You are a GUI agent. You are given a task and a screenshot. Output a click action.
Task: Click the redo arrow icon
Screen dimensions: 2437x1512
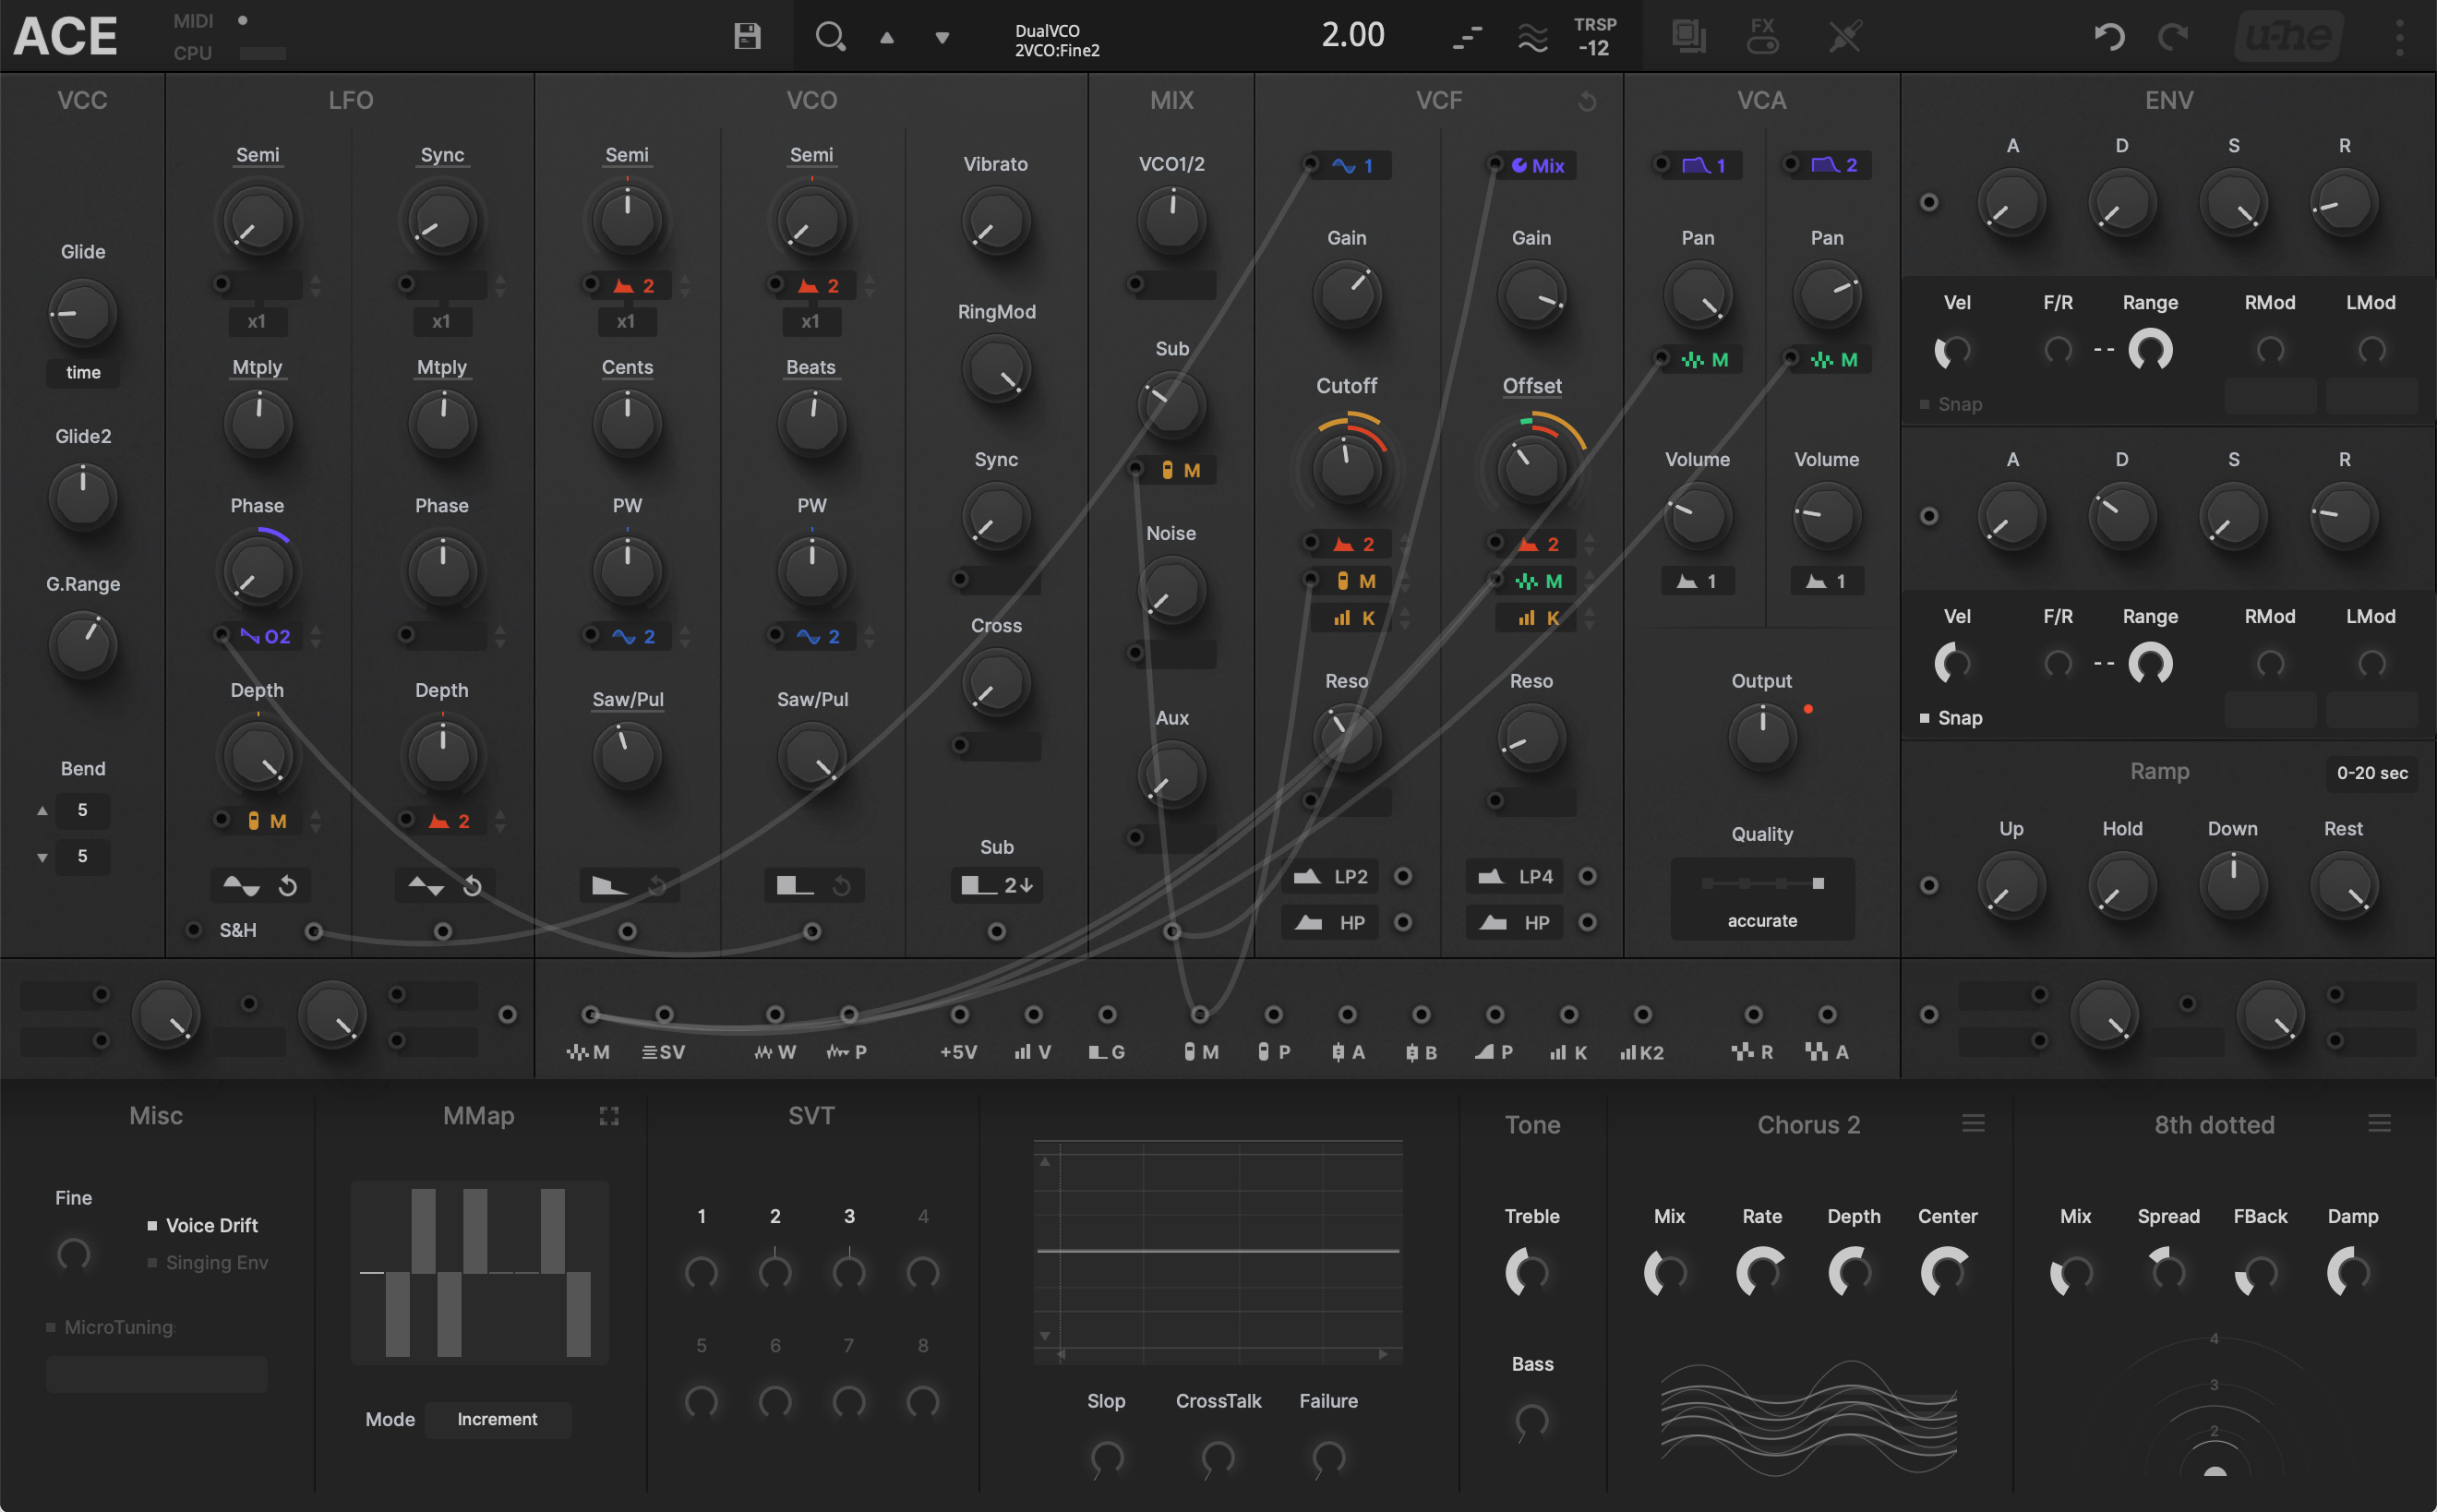(2172, 37)
